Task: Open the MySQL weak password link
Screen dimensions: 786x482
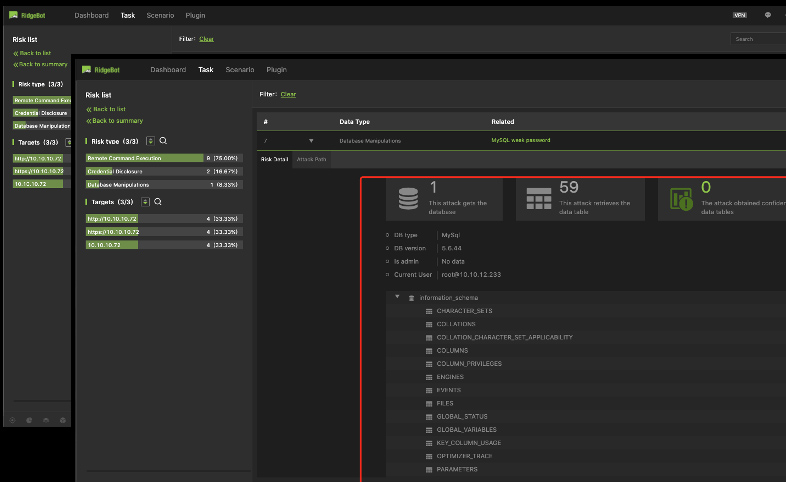Action: [x=520, y=140]
